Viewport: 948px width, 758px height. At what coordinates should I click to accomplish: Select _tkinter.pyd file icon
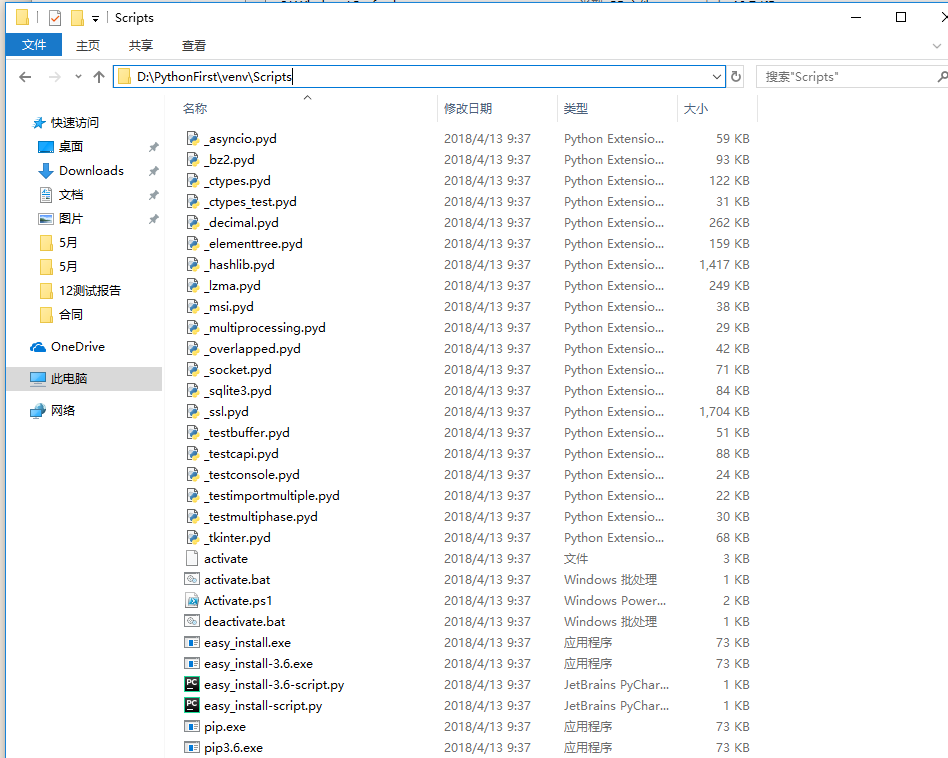click(x=192, y=537)
